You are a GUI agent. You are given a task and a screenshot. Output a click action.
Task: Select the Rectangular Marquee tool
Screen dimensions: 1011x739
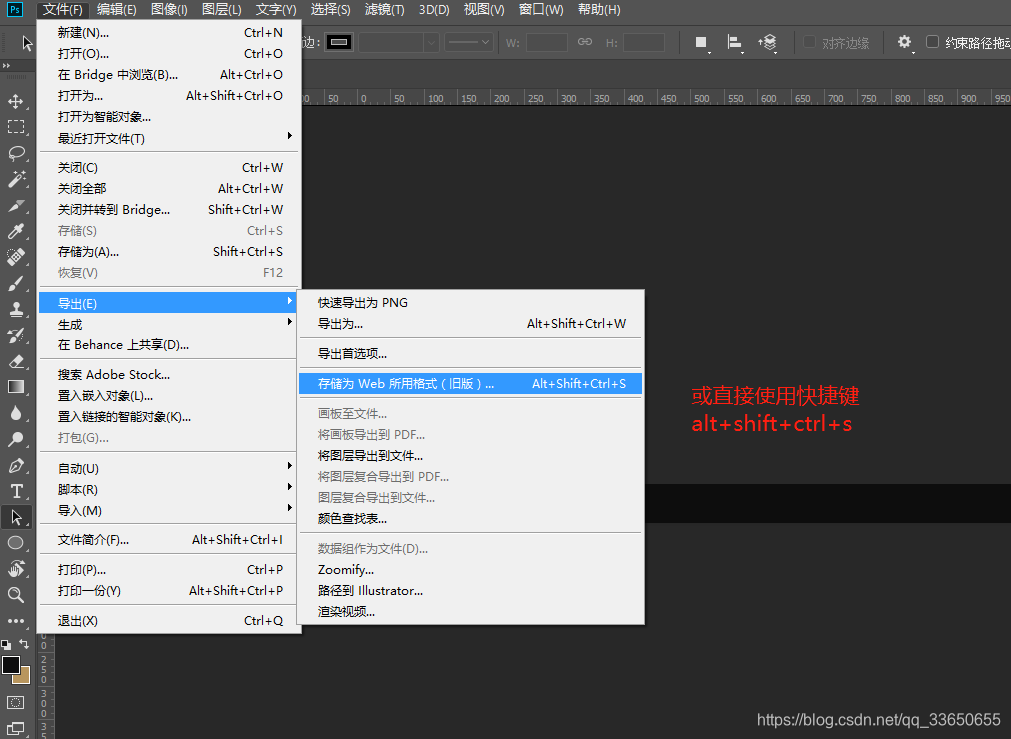pos(15,127)
